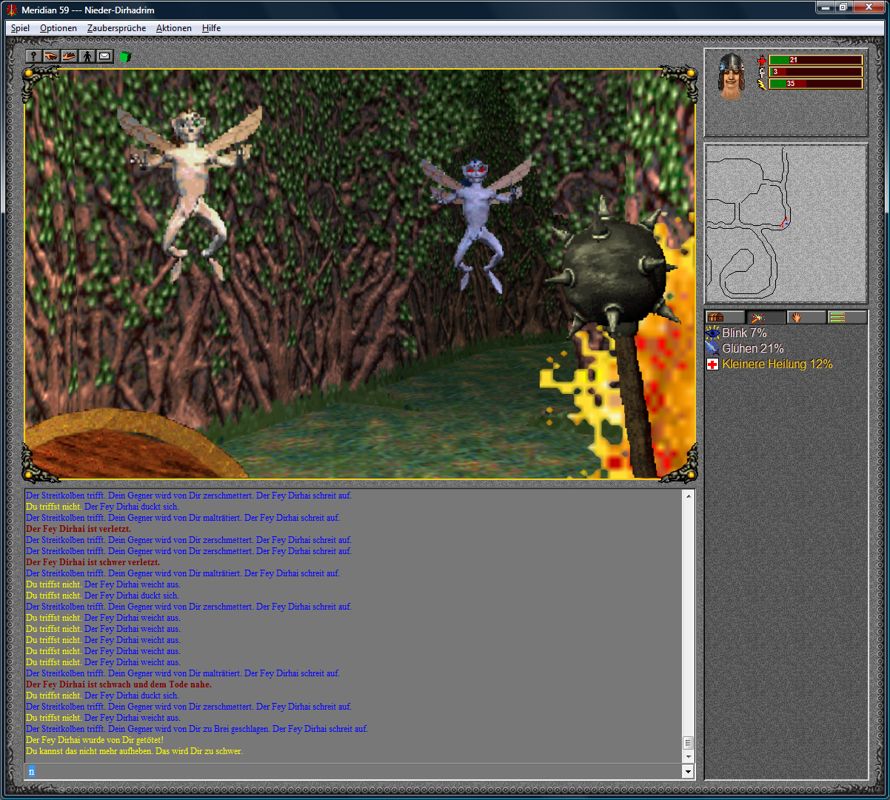Click the chat log scrollbar thumb
890x800 pixels.
point(688,743)
